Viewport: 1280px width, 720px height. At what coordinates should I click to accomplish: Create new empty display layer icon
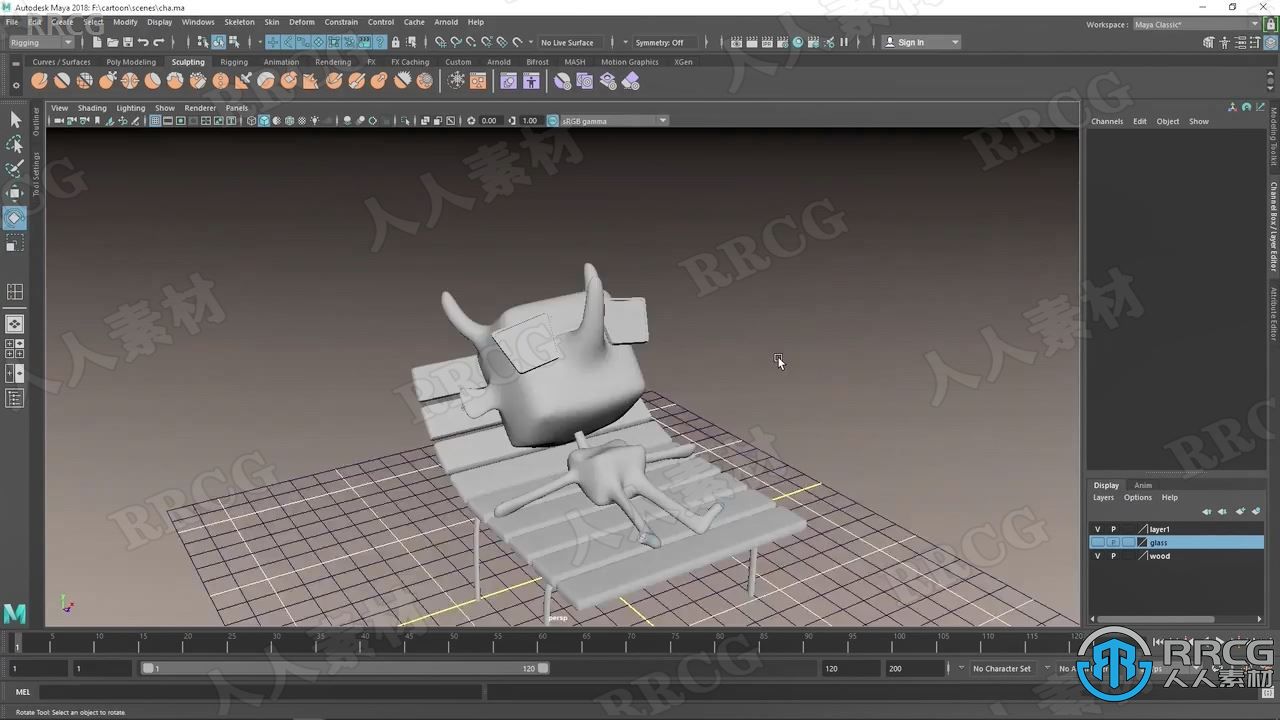(x=1240, y=511)
